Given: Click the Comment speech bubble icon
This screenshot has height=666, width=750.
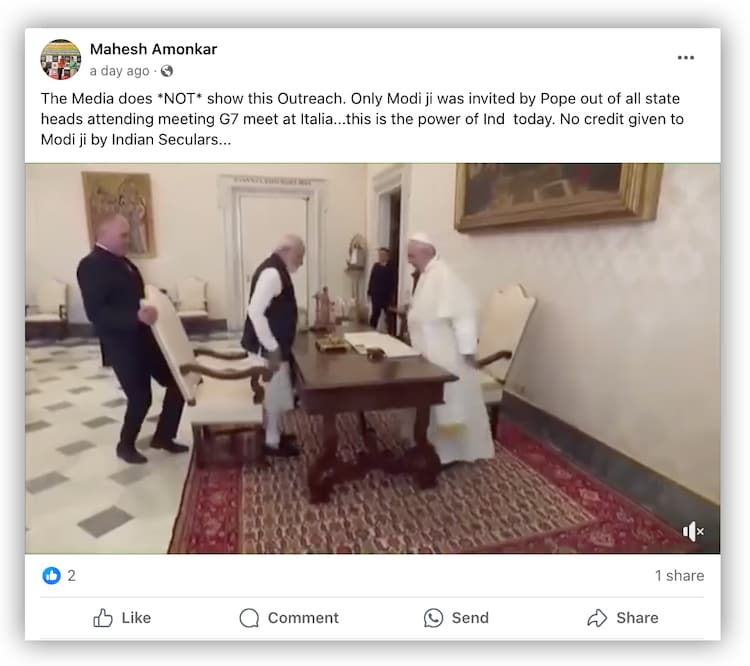Looking at the screenshot, I should pos(249,618).
